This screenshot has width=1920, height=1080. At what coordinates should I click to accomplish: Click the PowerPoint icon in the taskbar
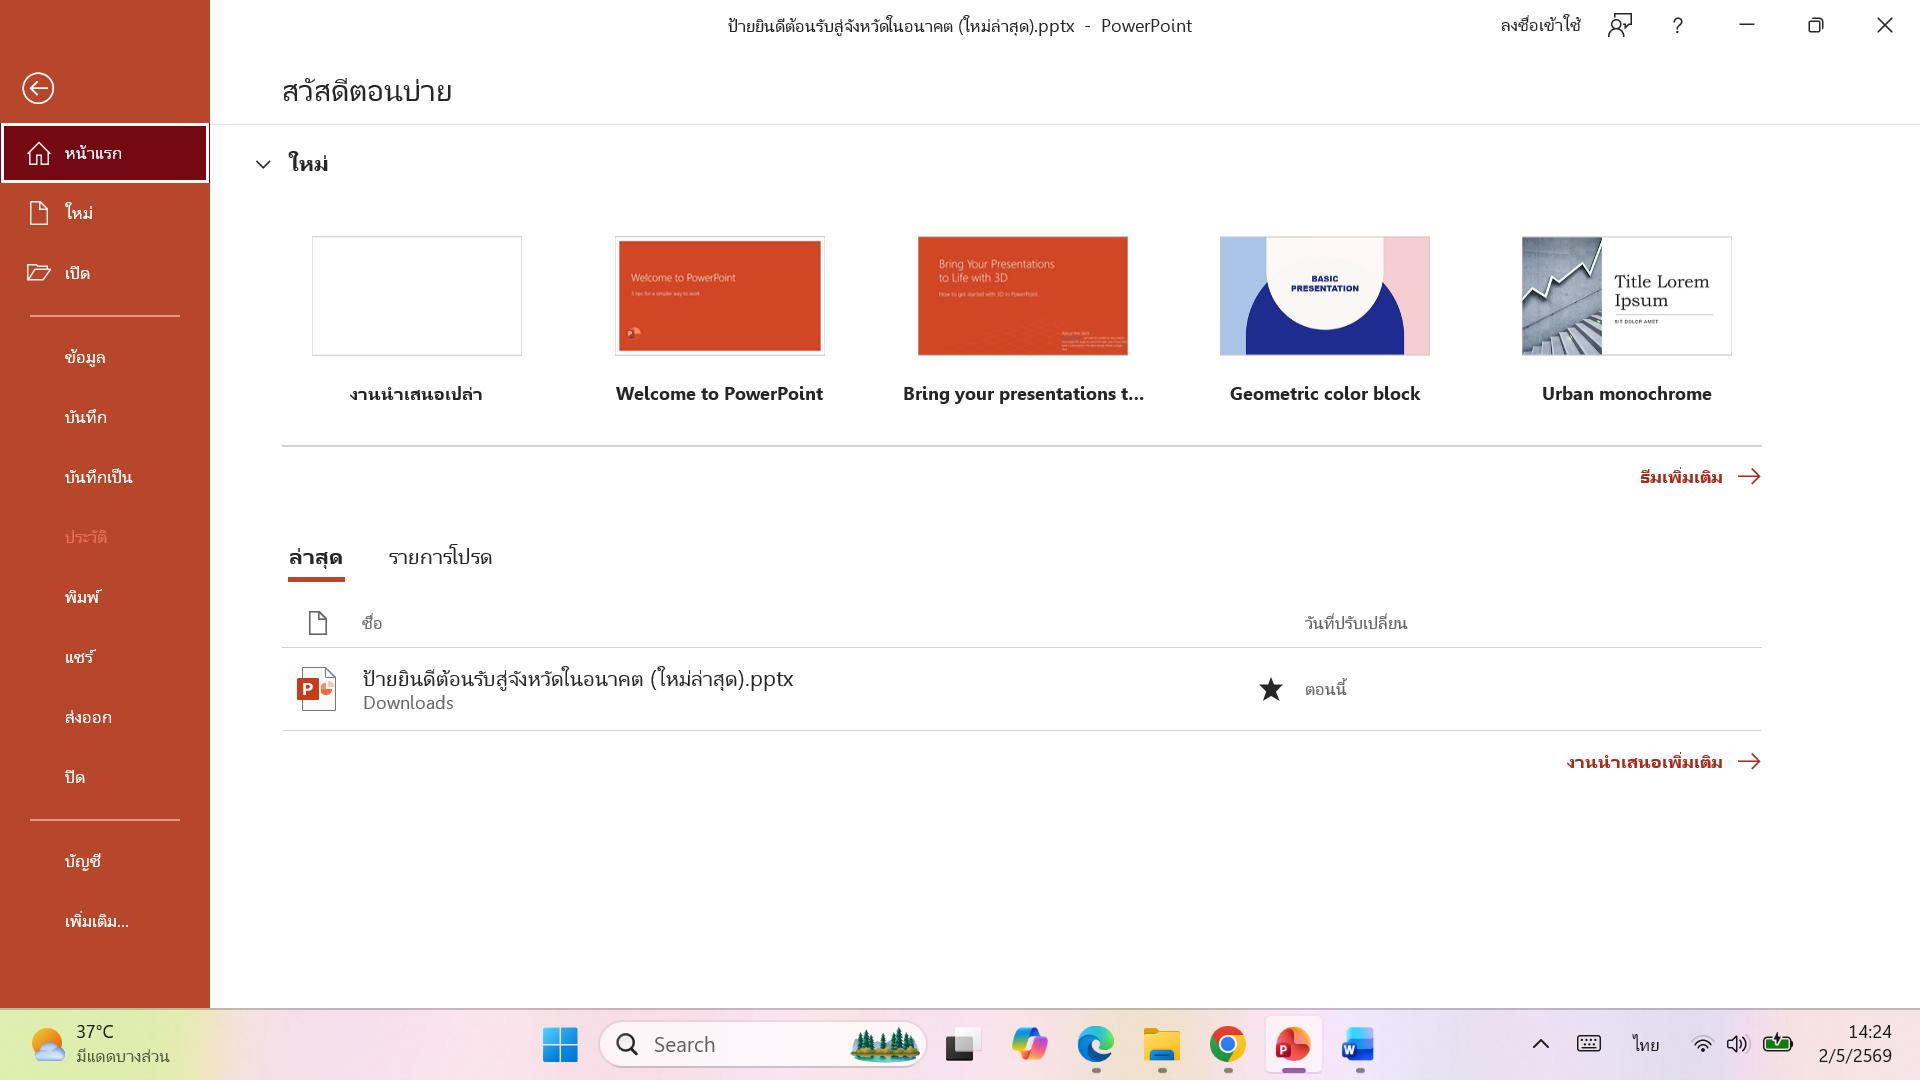click(1294, 1045)
